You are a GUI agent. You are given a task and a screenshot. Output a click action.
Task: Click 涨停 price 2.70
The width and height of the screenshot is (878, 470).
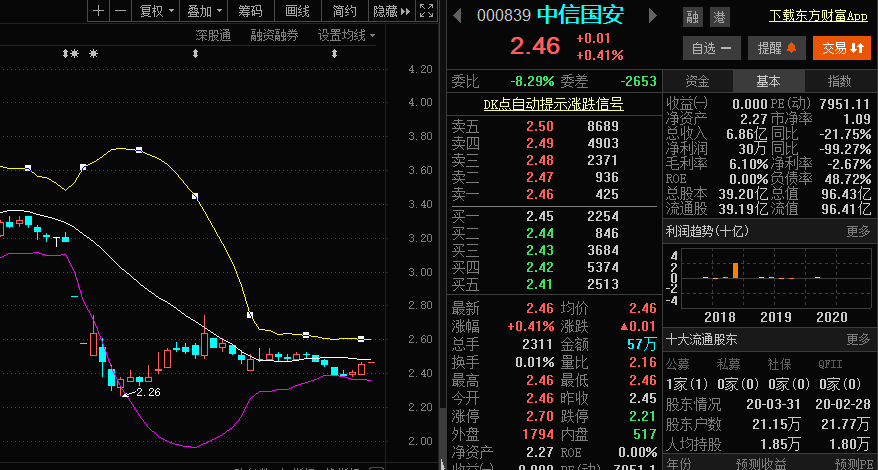tap(540, 416)
